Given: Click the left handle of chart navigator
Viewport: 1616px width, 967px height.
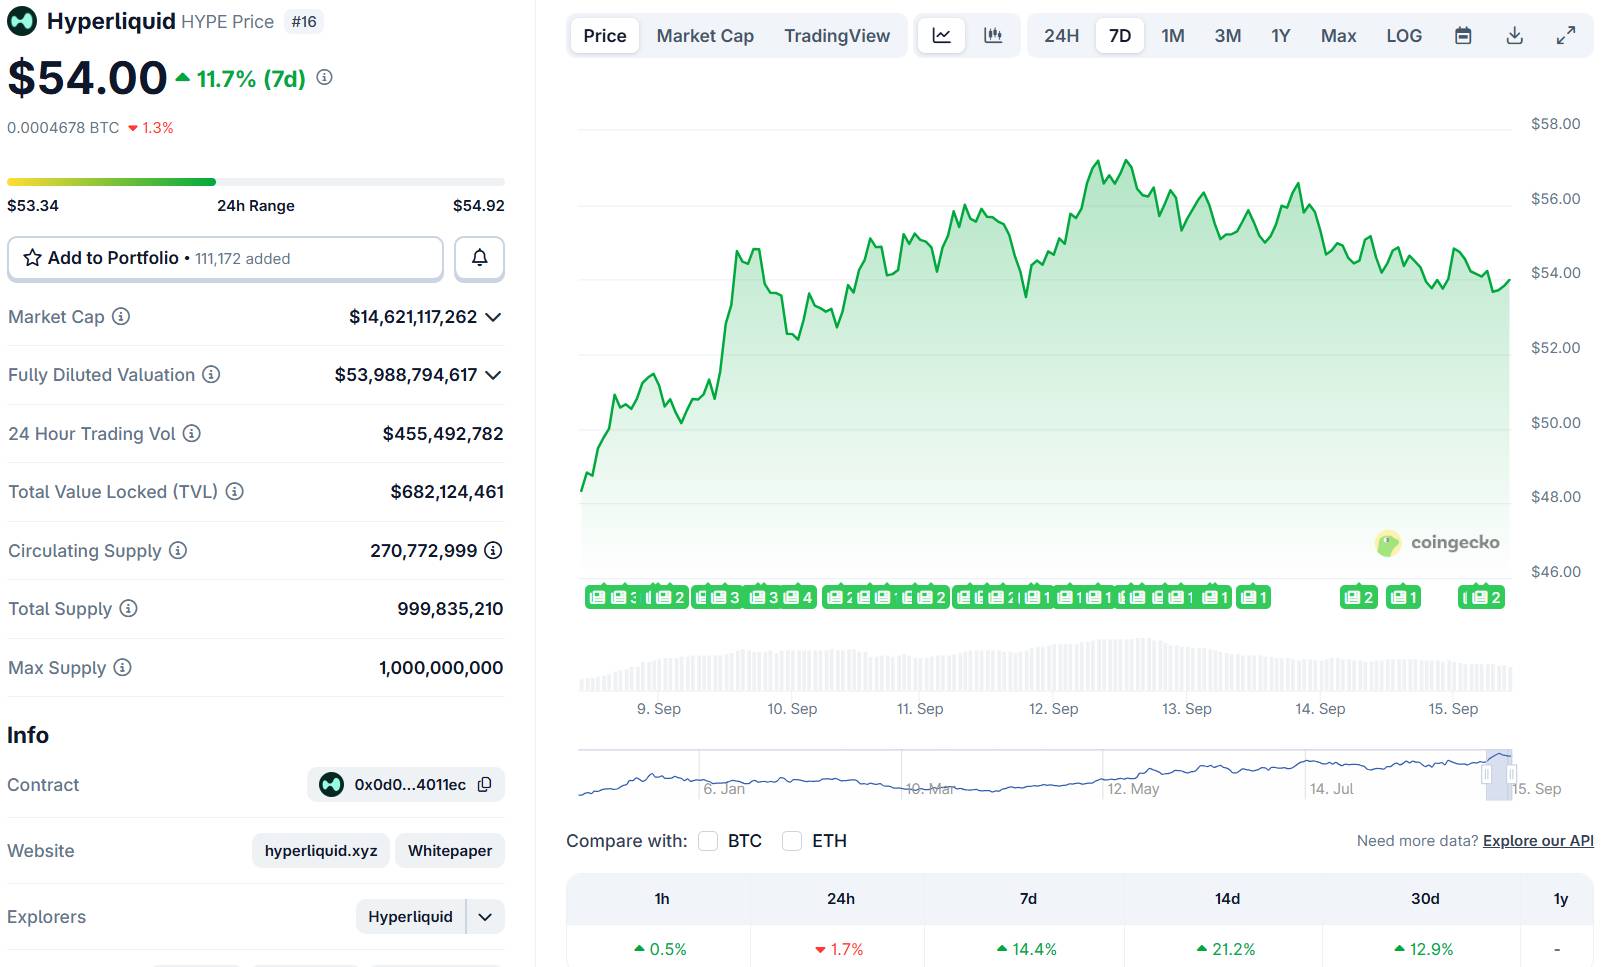Looking at the screenshot, I should click(x=1486, y=775).
